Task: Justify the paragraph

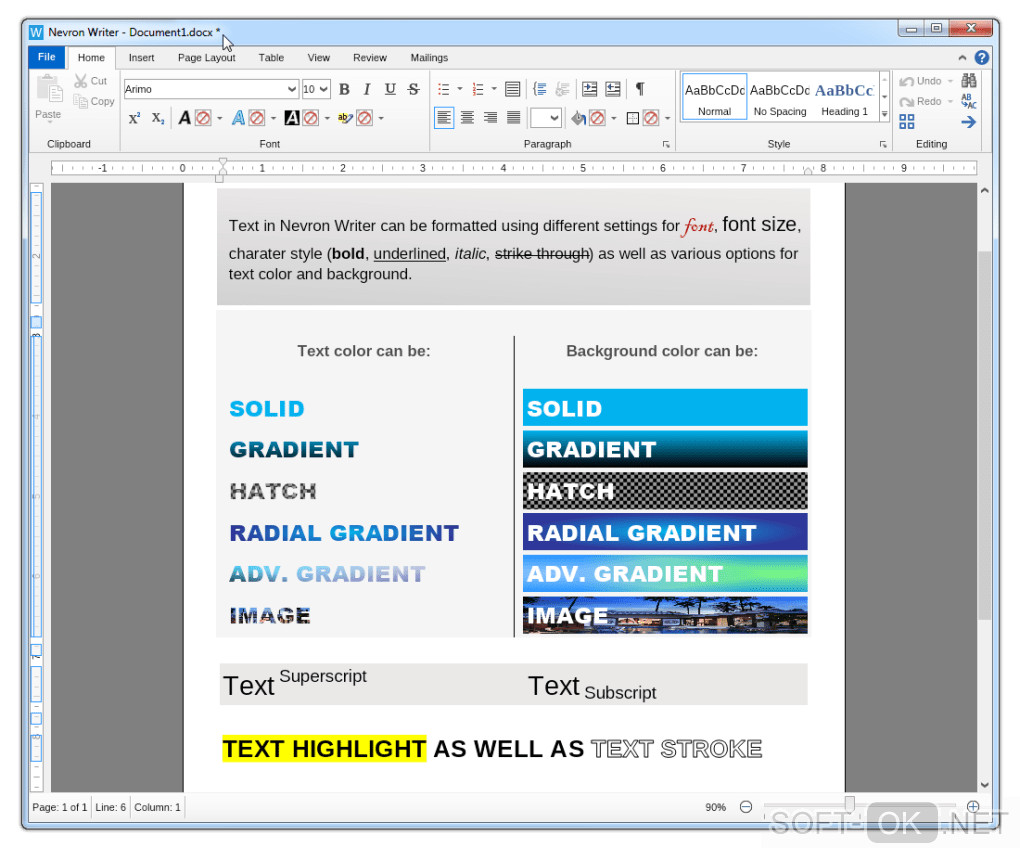Action: click(x=513, y=118)
